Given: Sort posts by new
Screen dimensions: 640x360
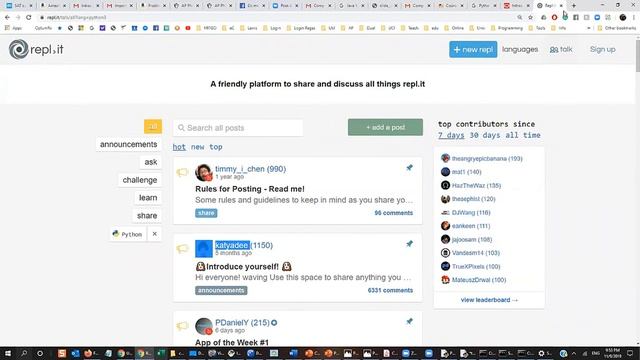Looking at the screenshot, I should click(x=198, y=147).
